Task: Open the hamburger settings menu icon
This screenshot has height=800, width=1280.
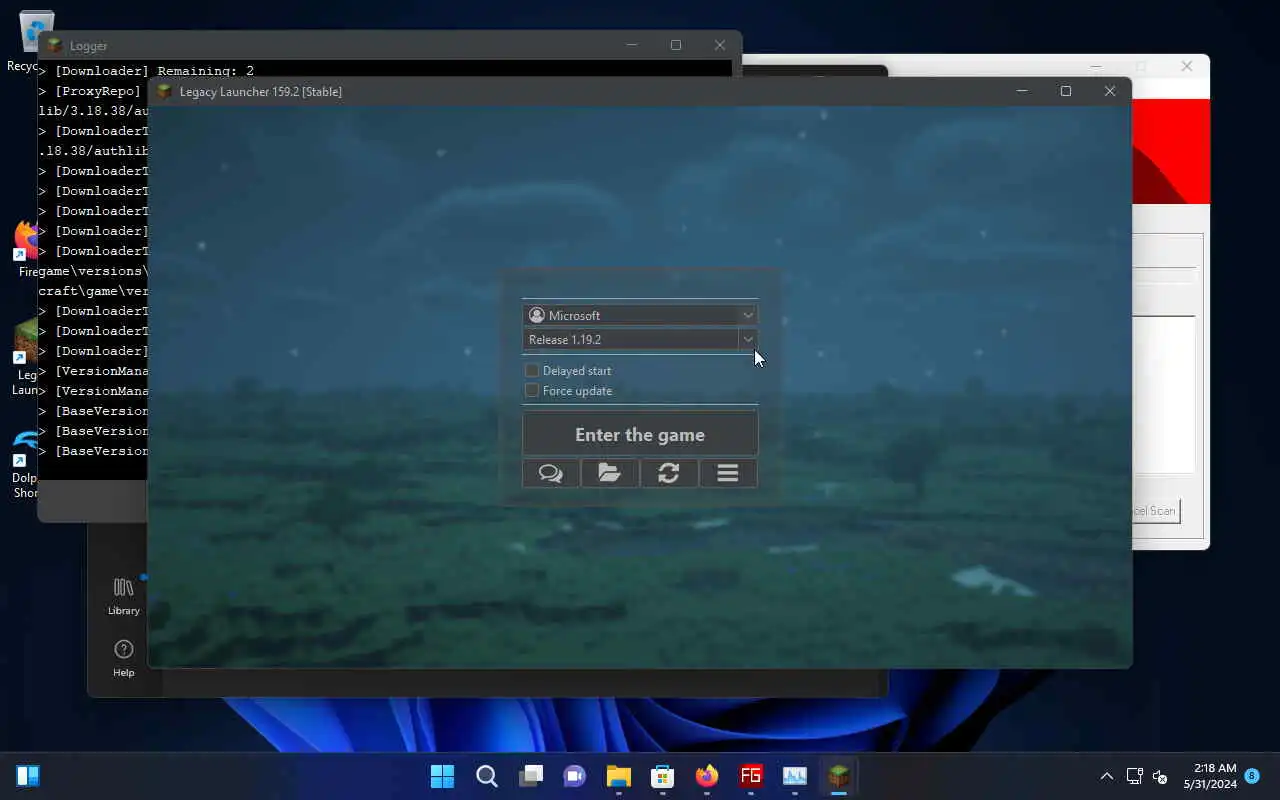Action: (x=728, y=473)
